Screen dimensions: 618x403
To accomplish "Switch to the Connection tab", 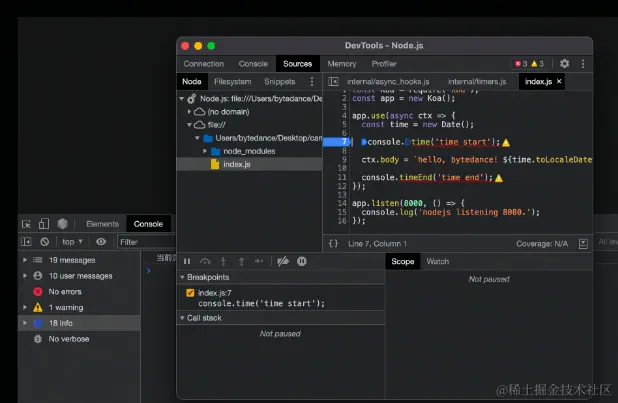I will [204, 63].
